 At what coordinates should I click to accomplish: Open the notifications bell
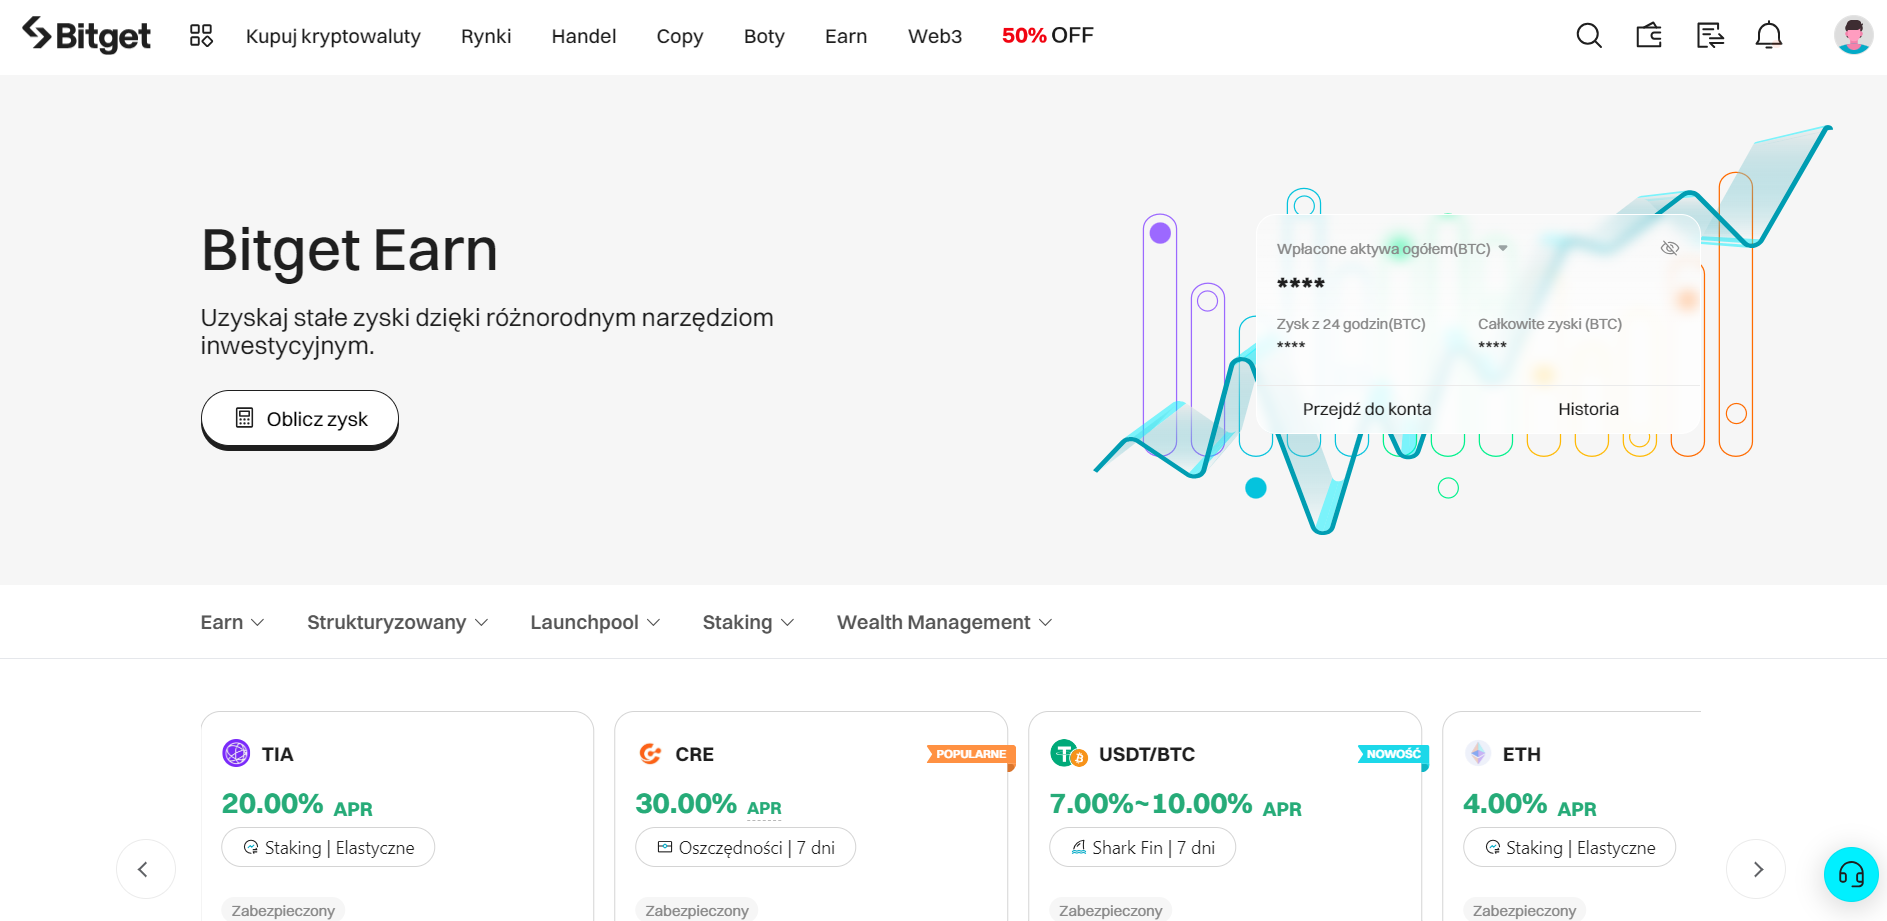pyautogui.click(x=1769, y=36)
